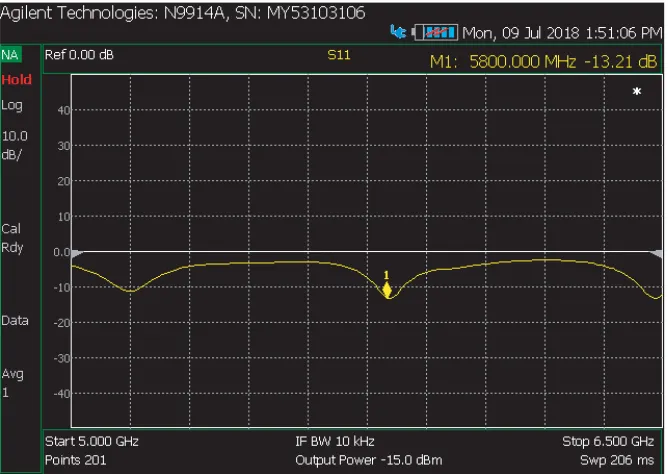Click the -10 y-axis label

62,287
